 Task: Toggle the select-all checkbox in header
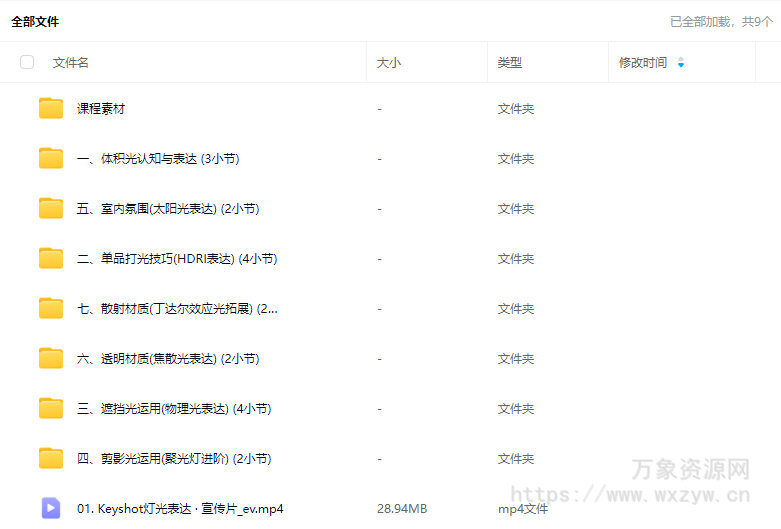27,62
